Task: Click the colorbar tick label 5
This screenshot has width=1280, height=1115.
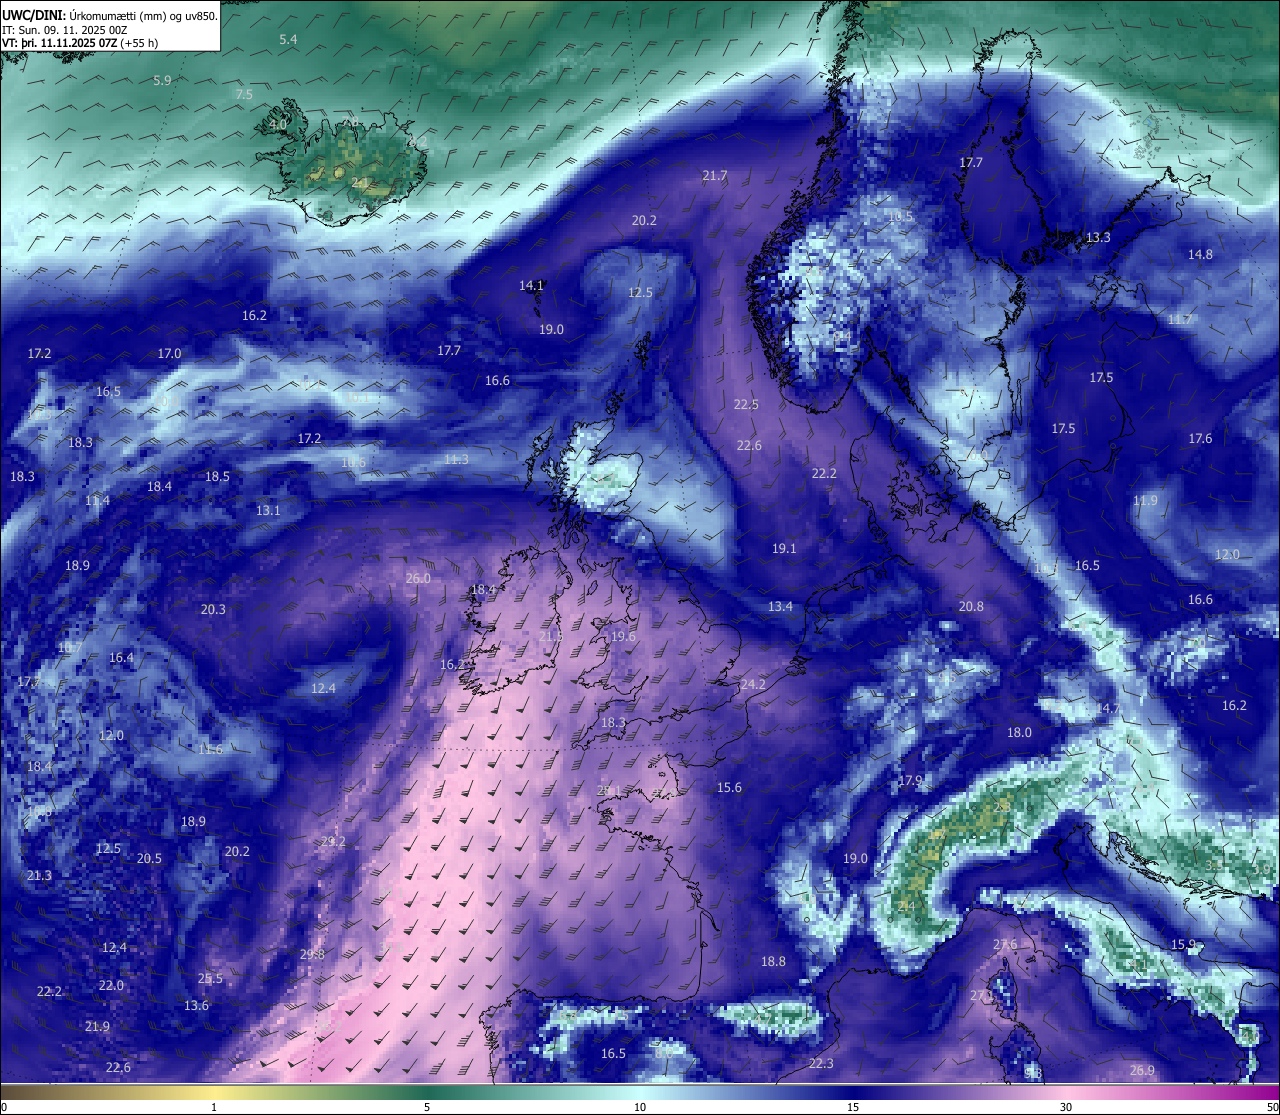Action: click(427, 1107)
